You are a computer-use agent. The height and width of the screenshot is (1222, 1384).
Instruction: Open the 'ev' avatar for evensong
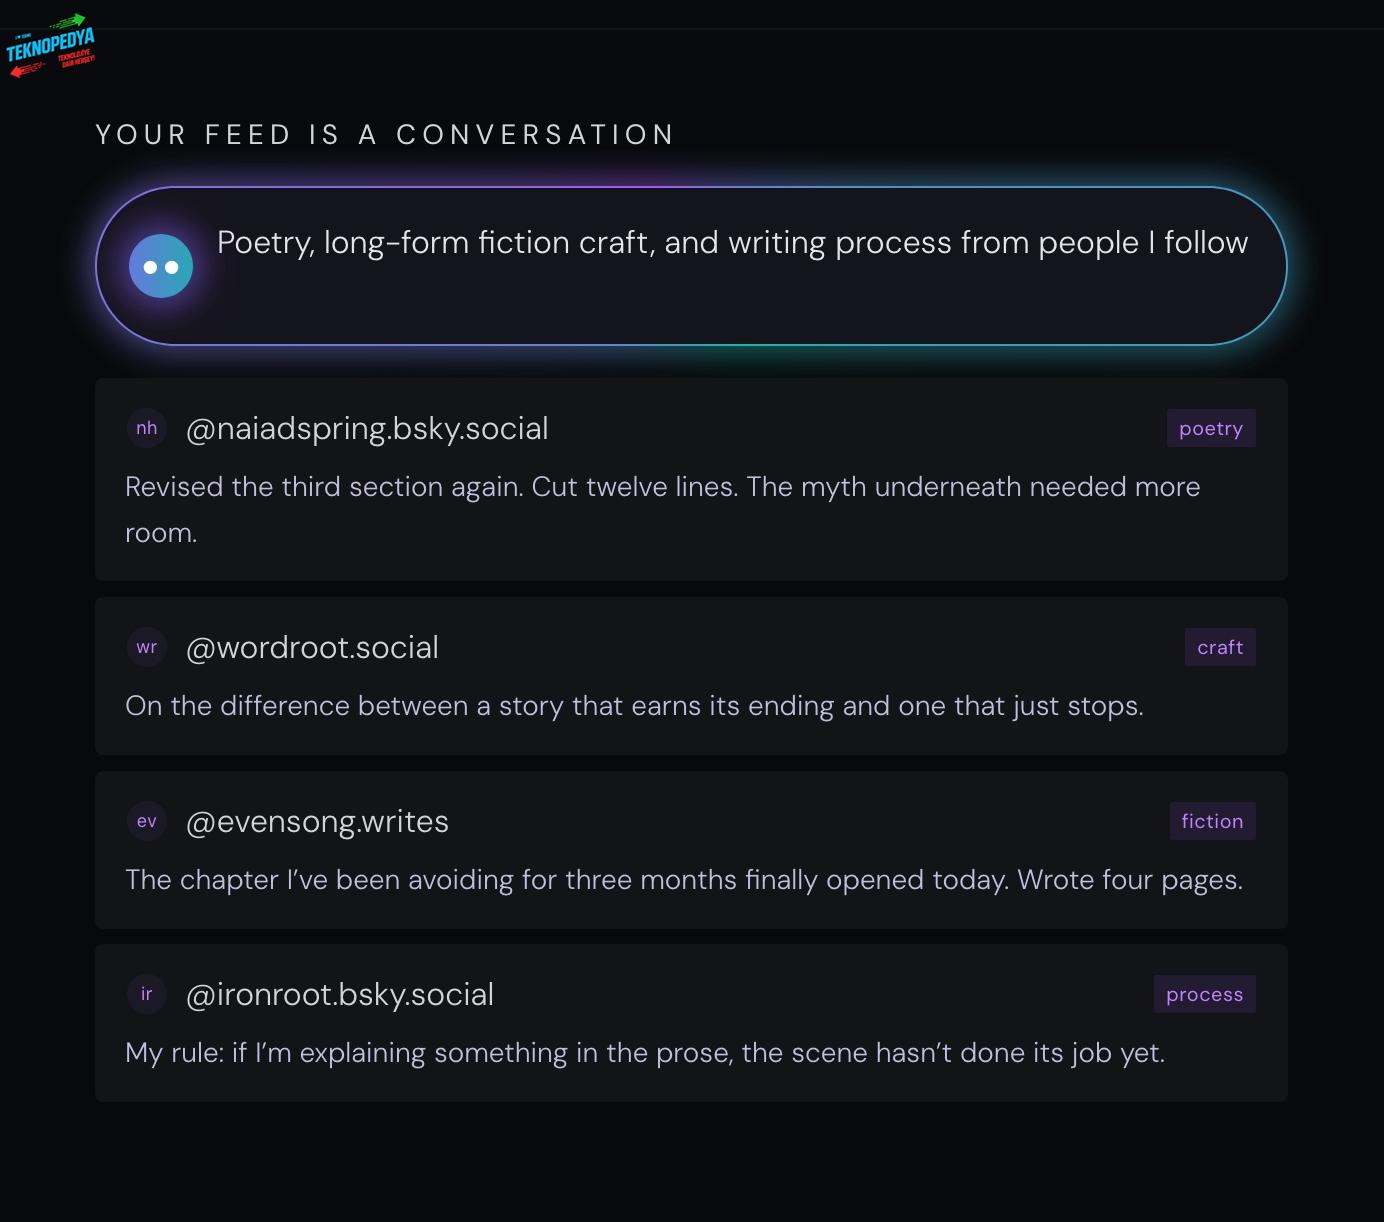[147, 821]
